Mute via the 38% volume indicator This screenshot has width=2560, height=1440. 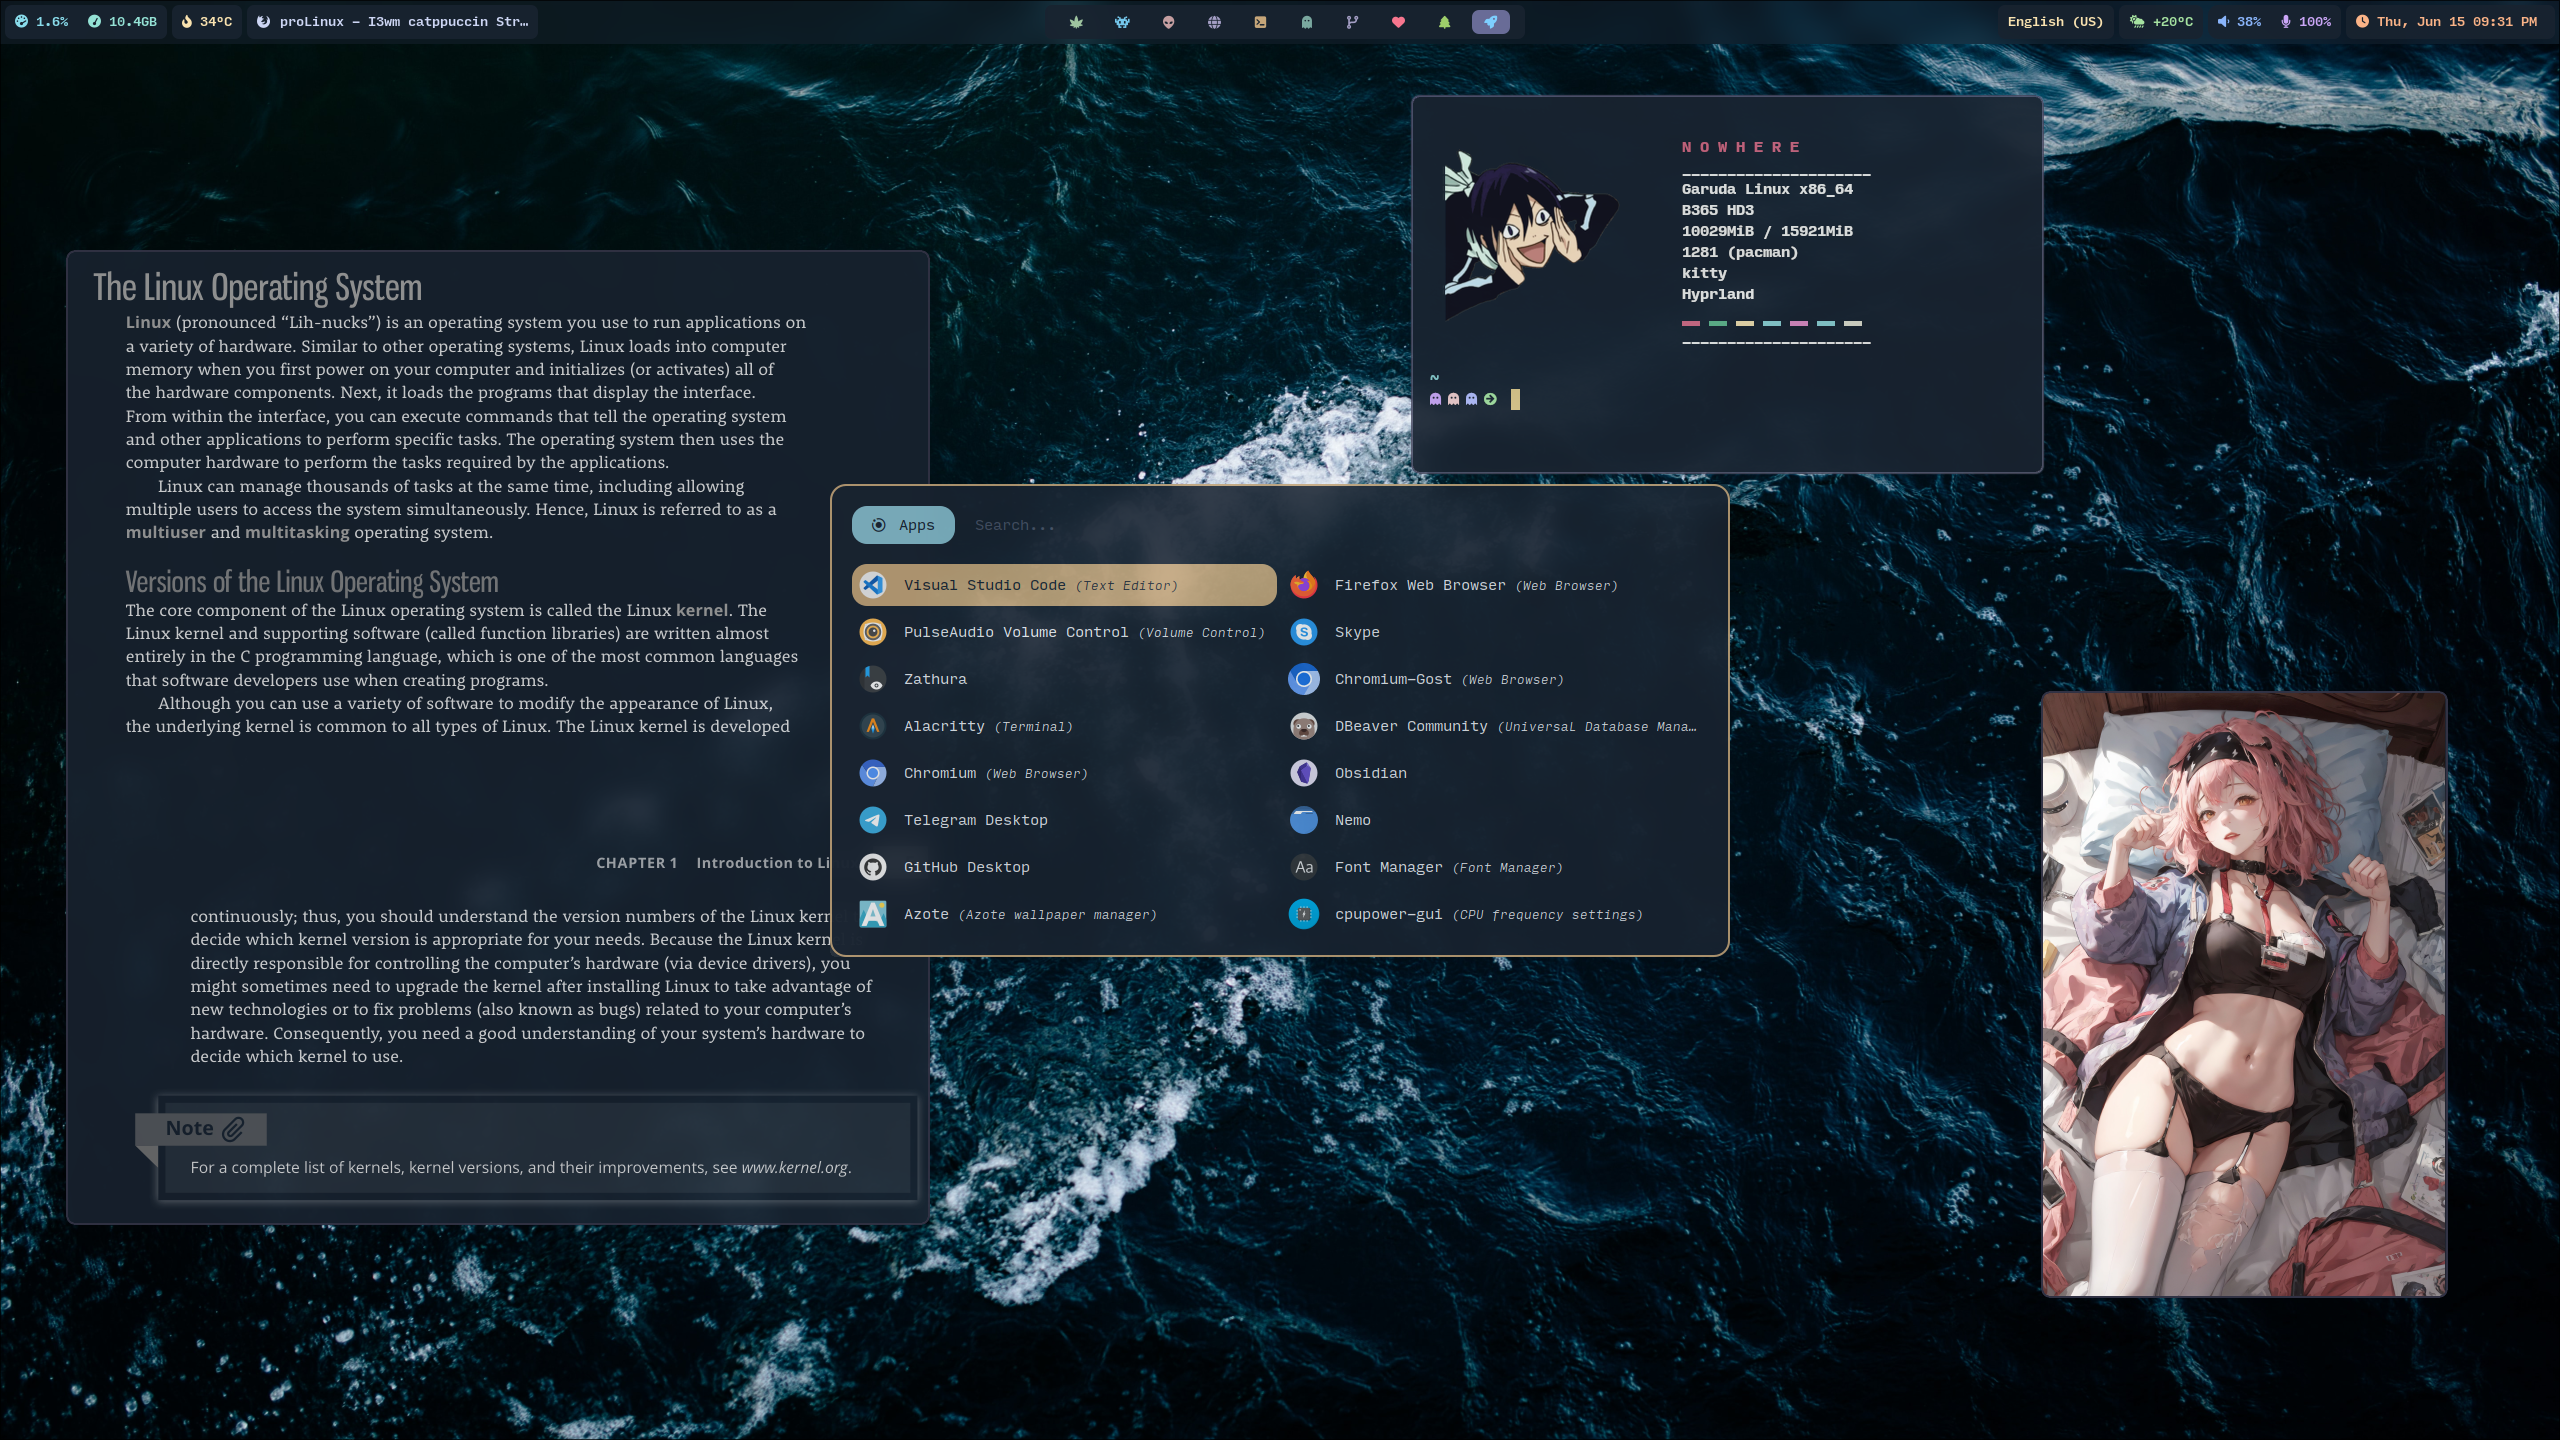click(2239, 22)
